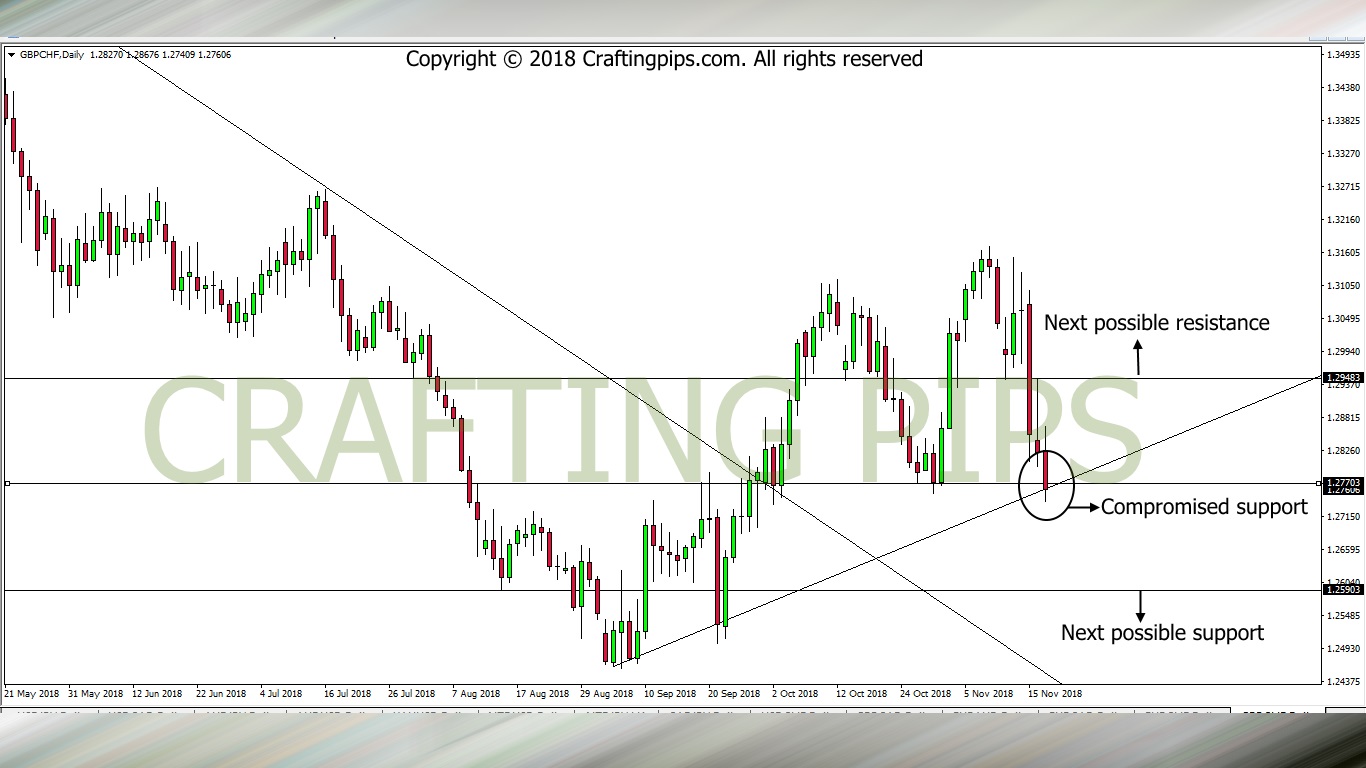This screenshot has height=768, width=1366.
Task: Click the left handle of the 1.27703 line
Action: [x=7, y=484]
